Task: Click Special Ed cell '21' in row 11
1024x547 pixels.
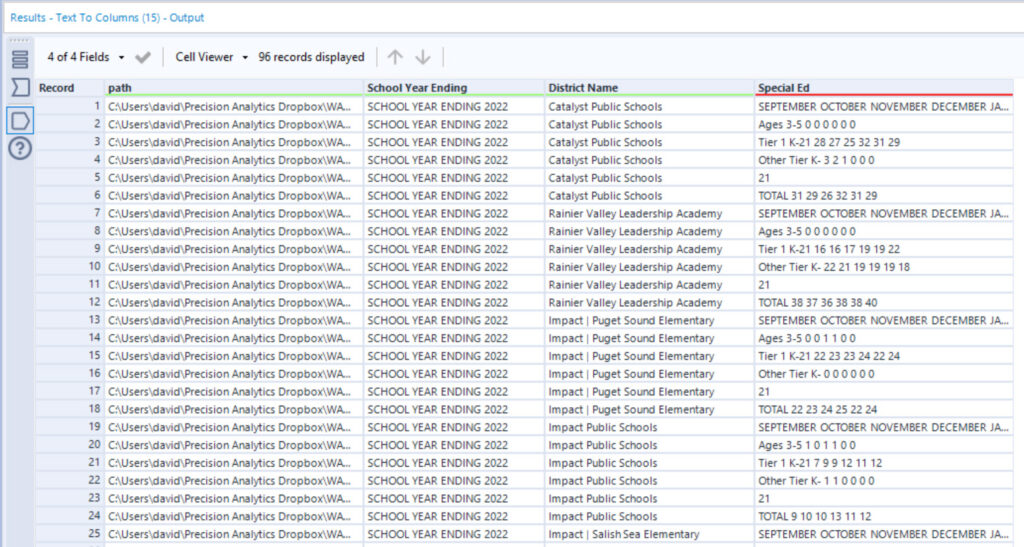Action: point(884,285)
